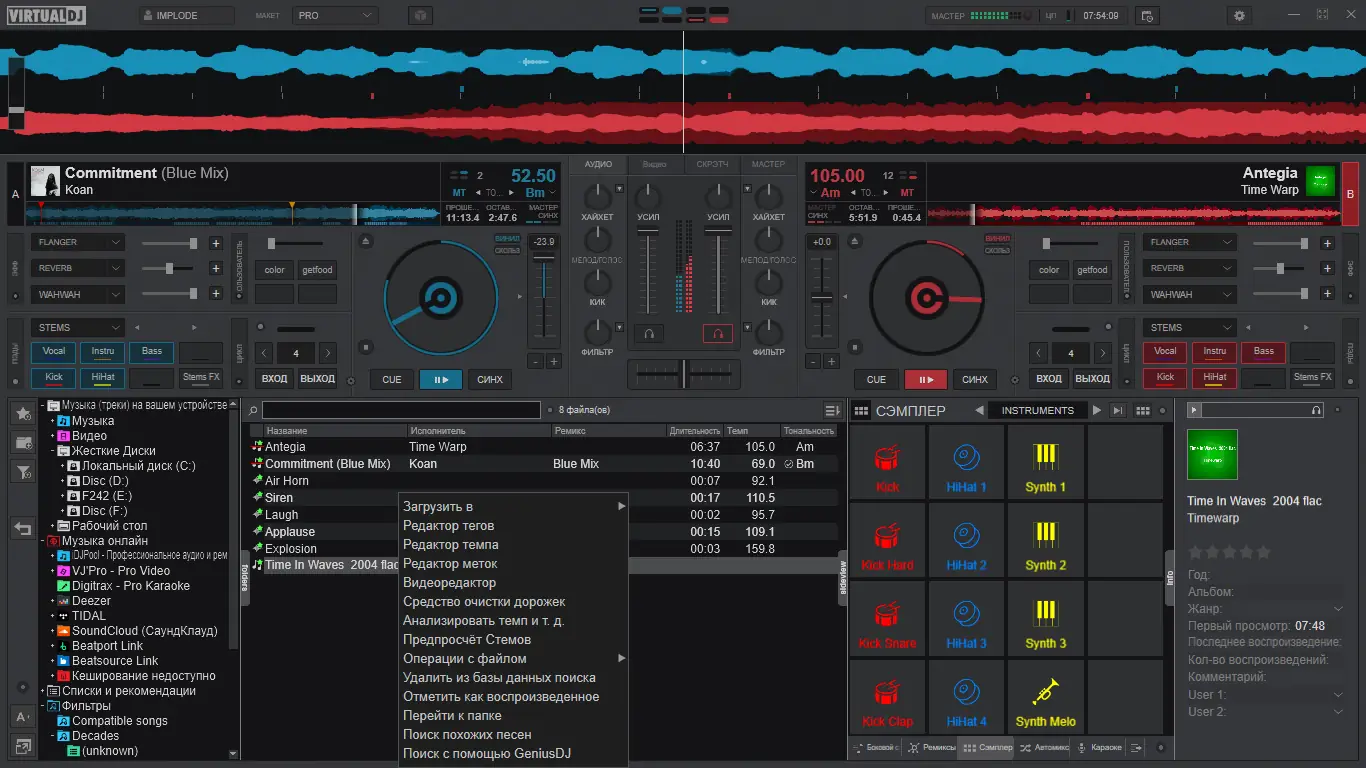Click the left deck FLANGER amount slider

pyautogui.click(x=169, y=243)
